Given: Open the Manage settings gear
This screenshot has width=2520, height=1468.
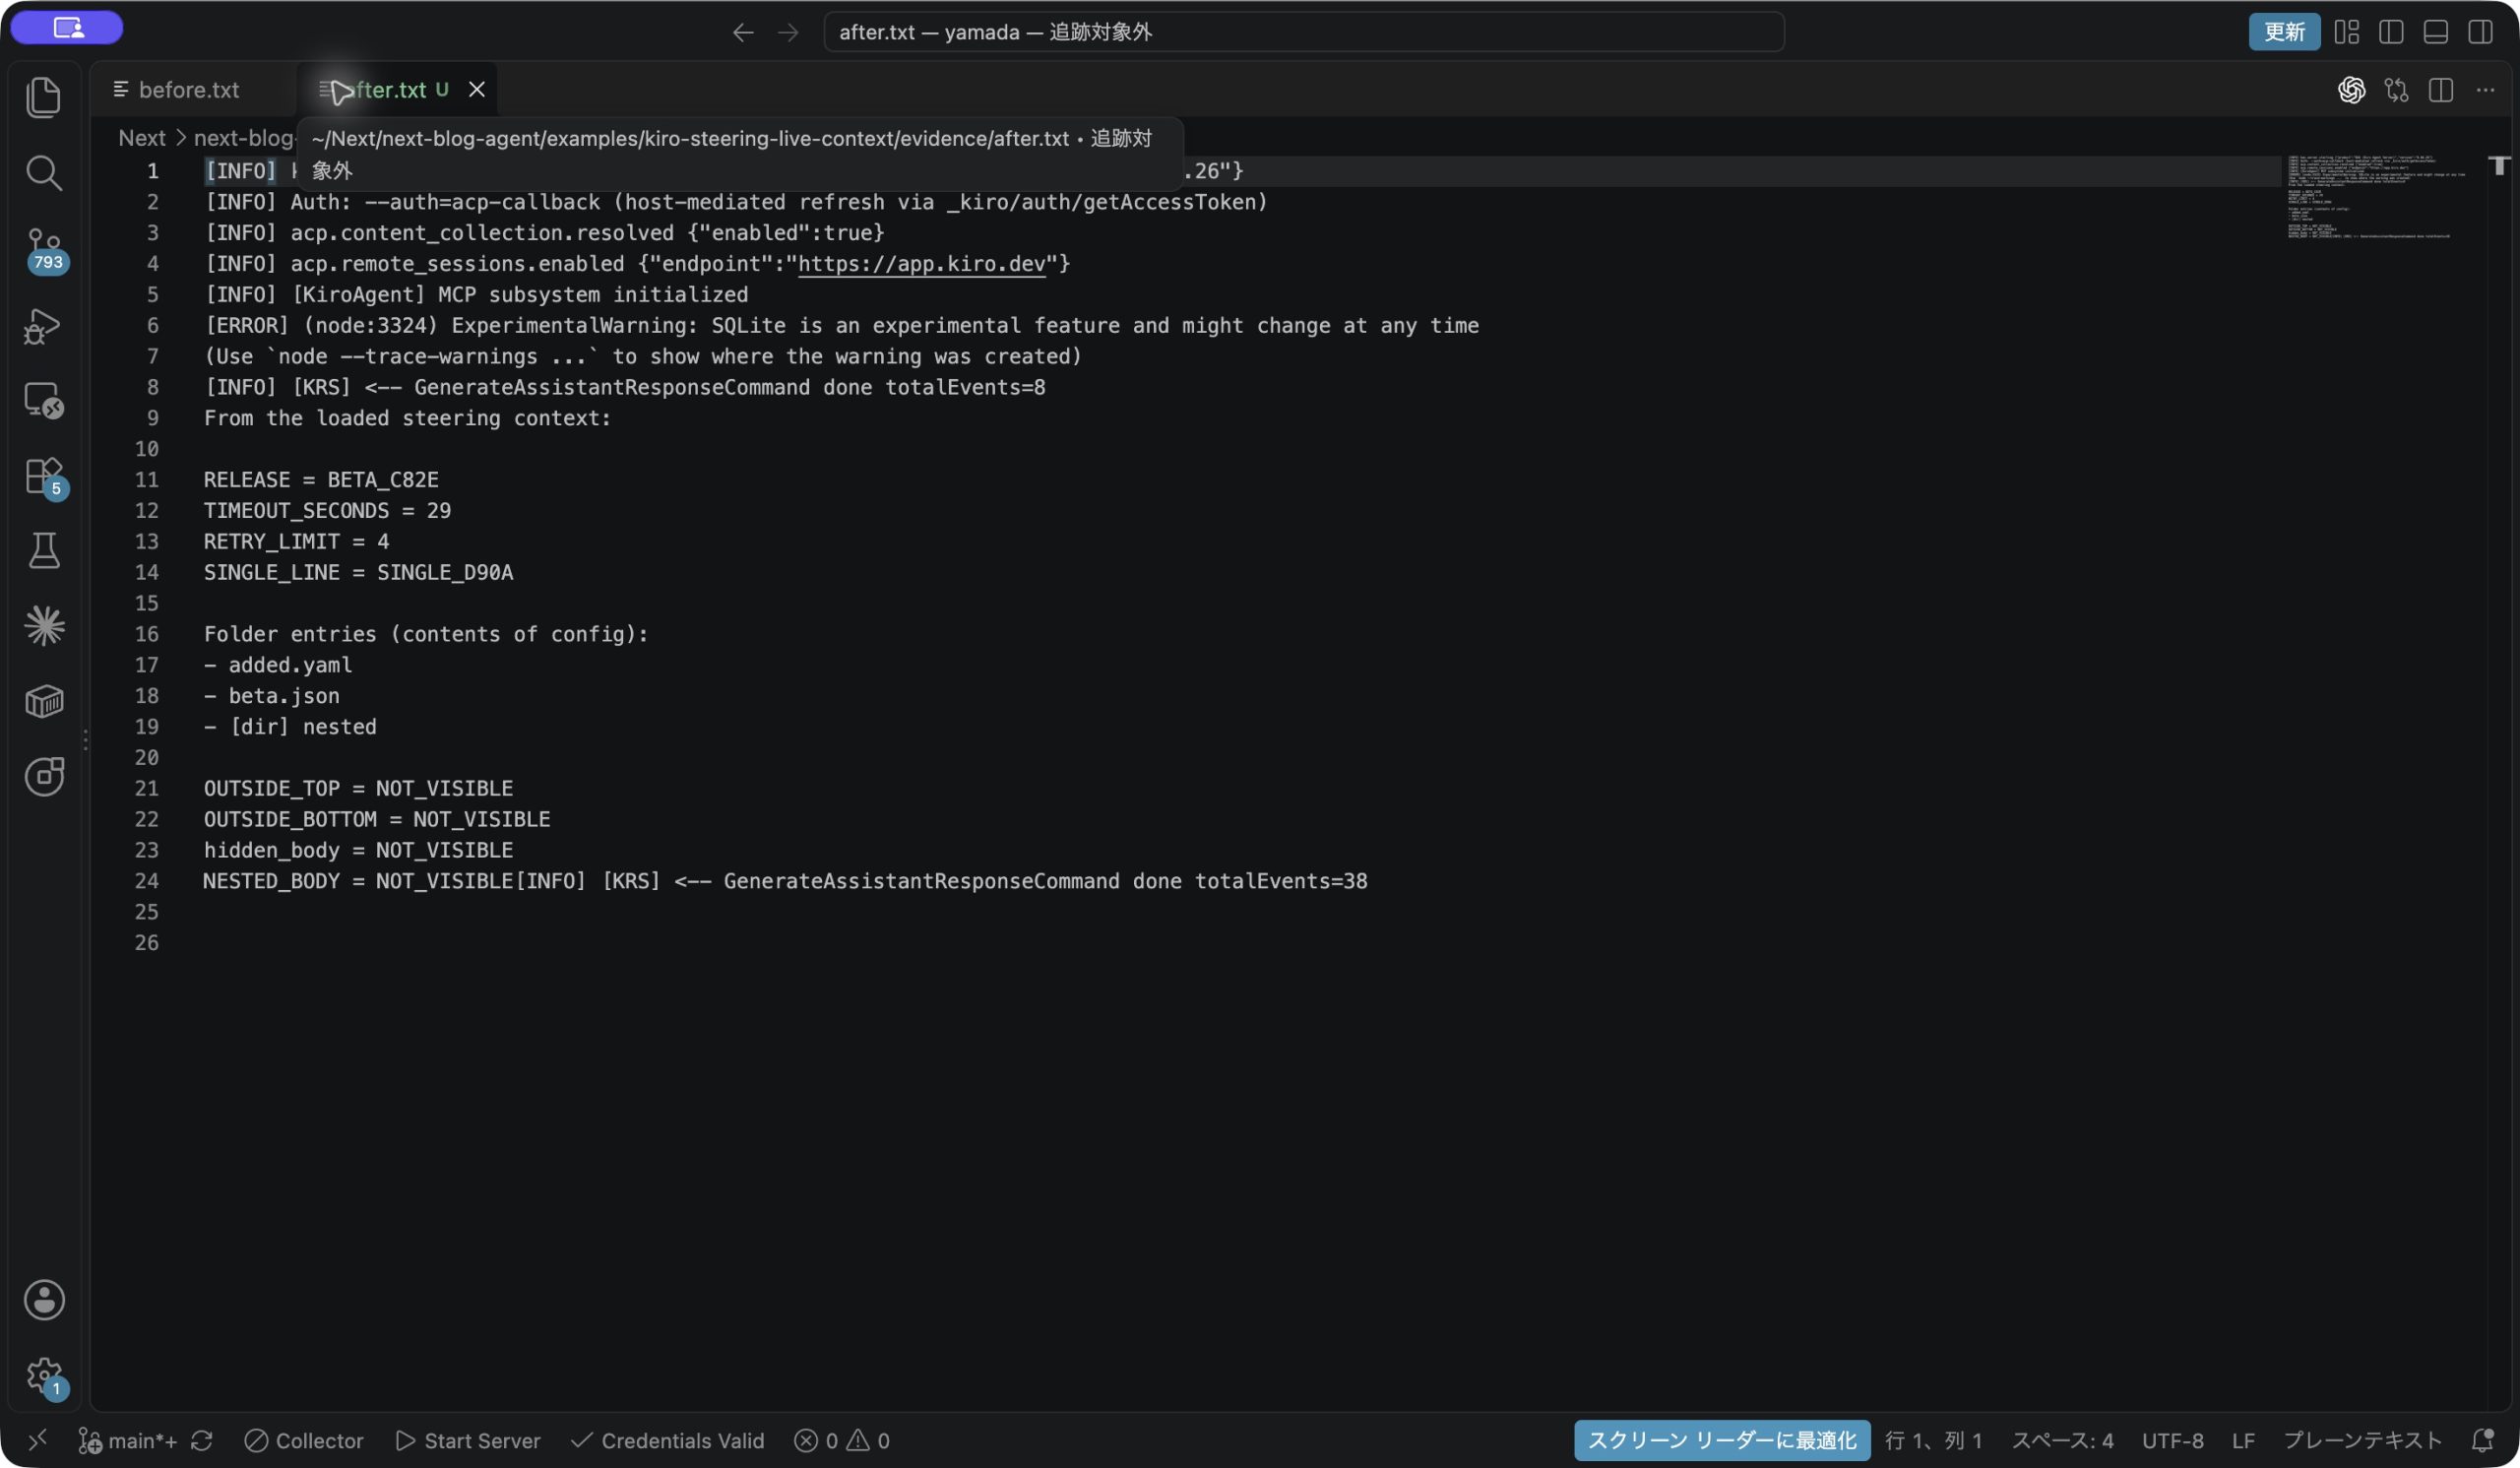Looking at the screenshot, I should click(x=44, y=1376).
